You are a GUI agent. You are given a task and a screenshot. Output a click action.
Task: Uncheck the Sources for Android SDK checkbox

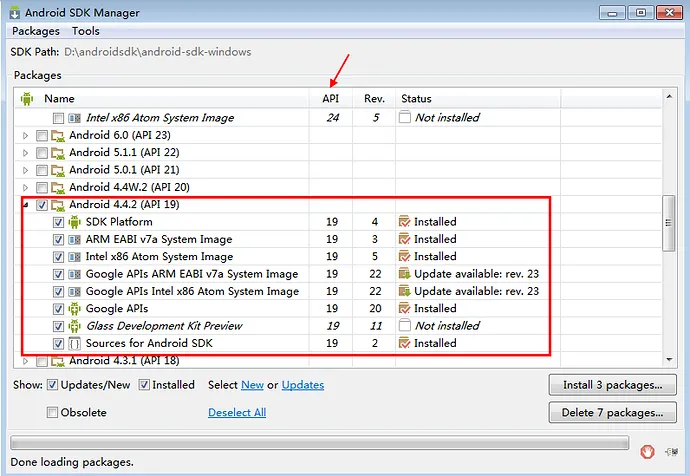[x=58, y=344]
